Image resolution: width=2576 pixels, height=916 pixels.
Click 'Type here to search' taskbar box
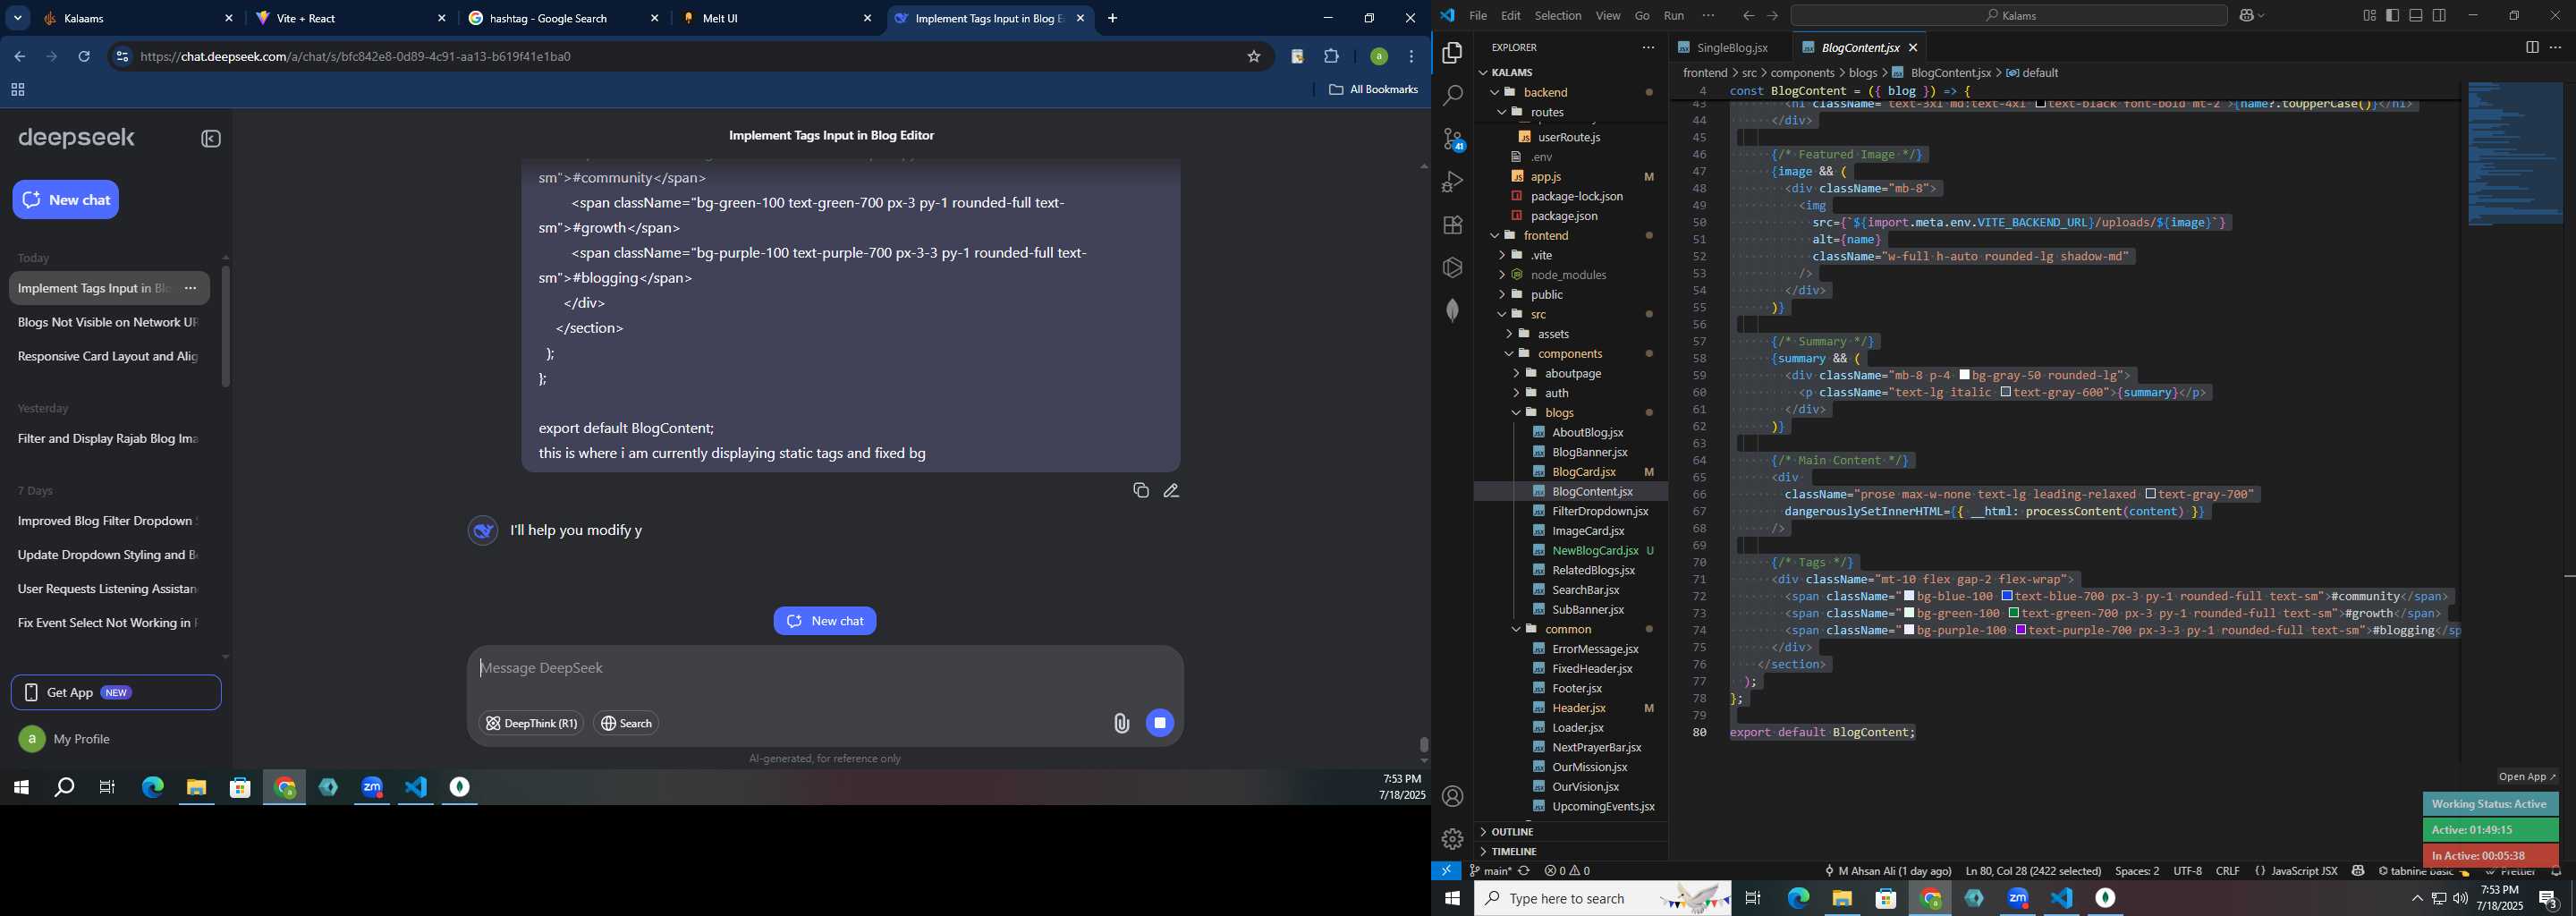[1602, 899]
